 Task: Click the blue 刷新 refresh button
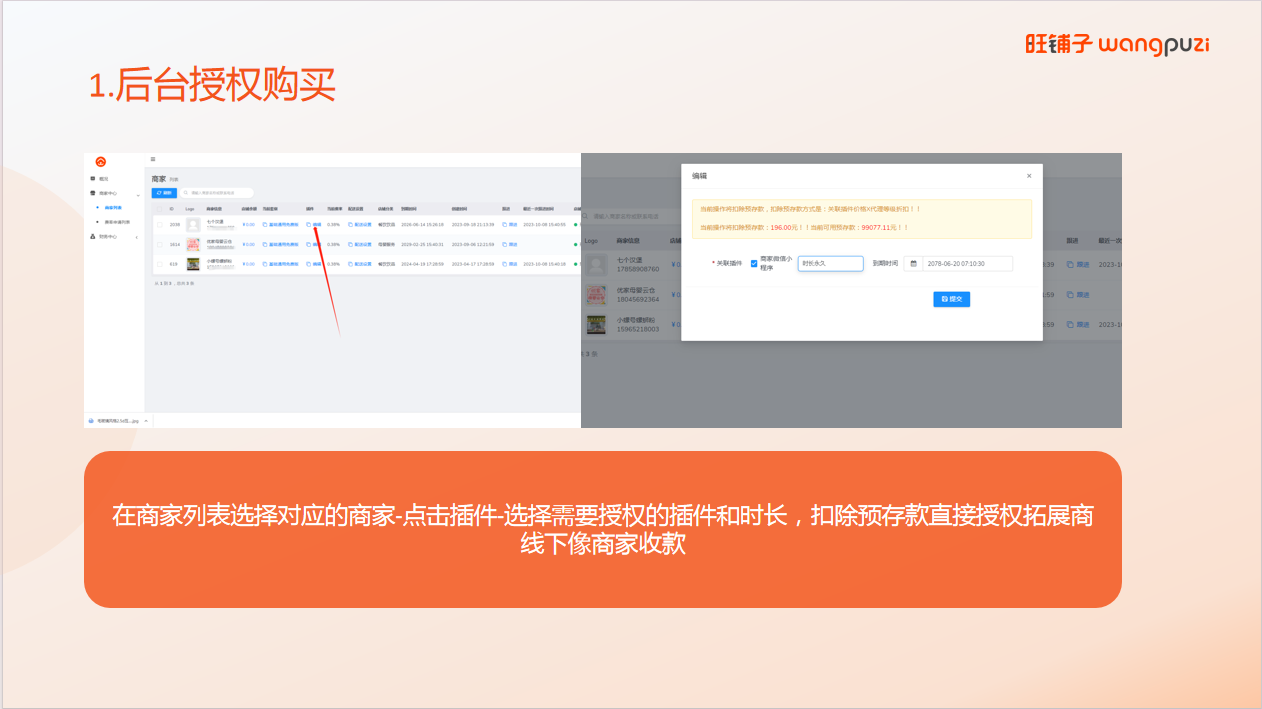164,193
